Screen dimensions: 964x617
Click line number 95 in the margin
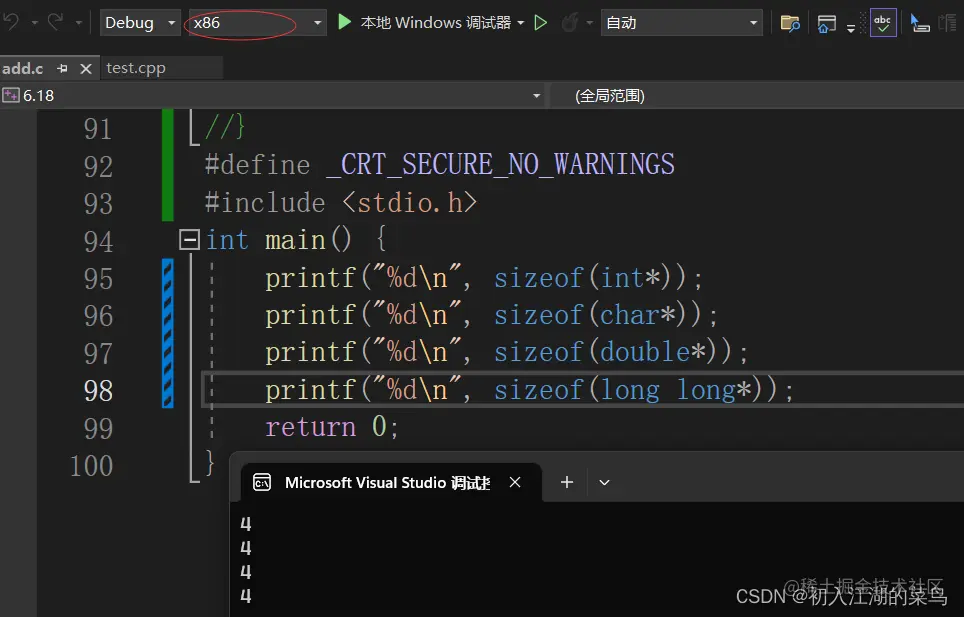[98, 279]
